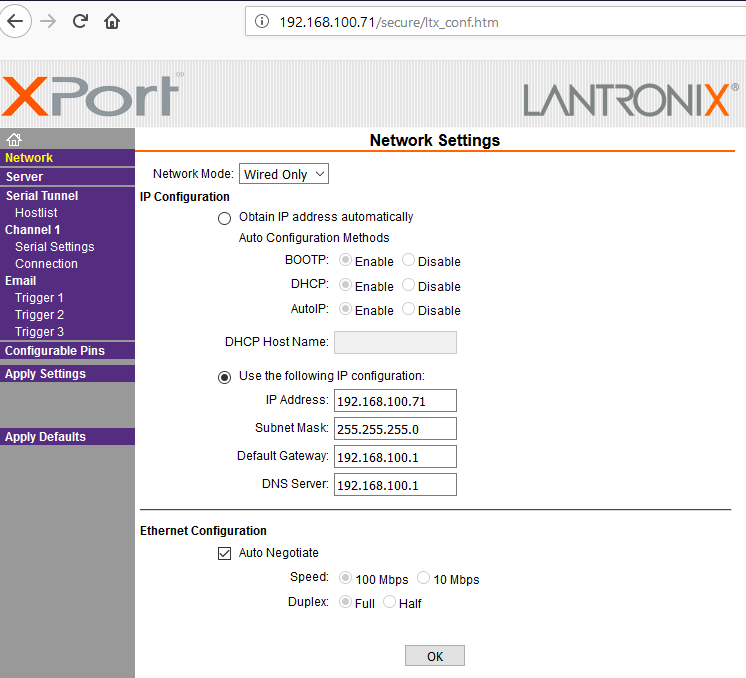Screen dimensions: 746x678
Task: Click the Lantronix logo
Action: coord(630,99)
